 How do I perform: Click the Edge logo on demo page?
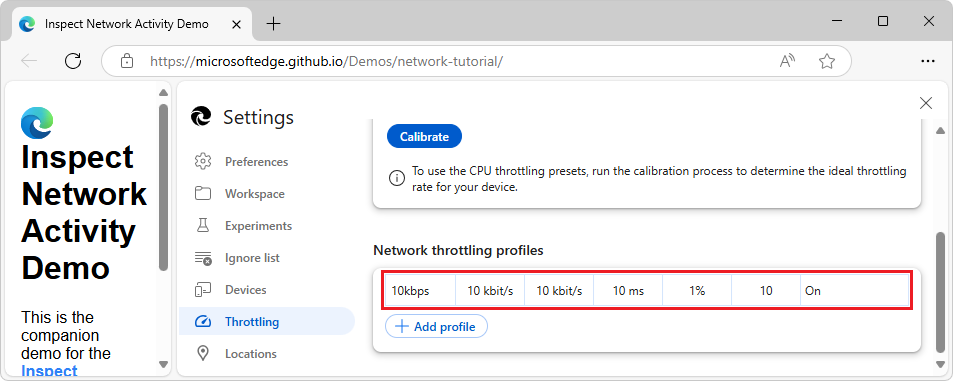click(x=37, y=122)
